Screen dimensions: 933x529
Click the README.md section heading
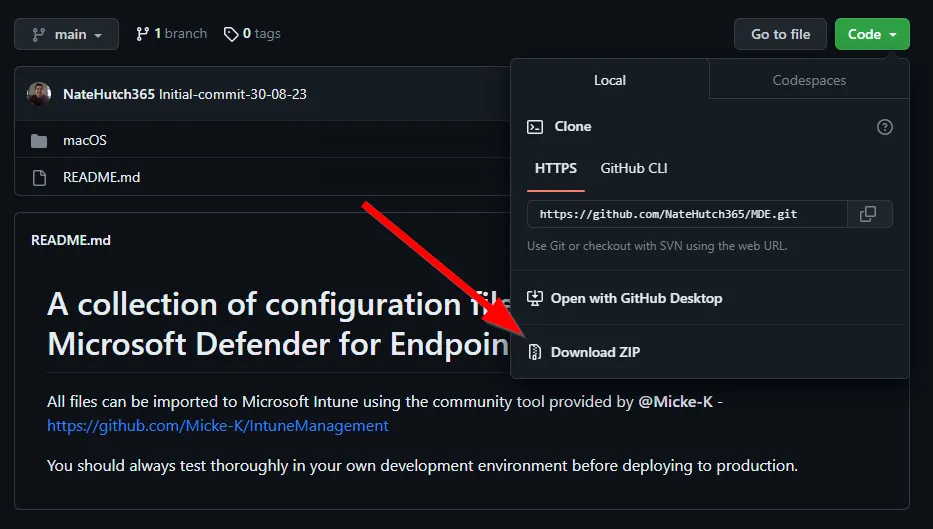click(x=71, y=240)
